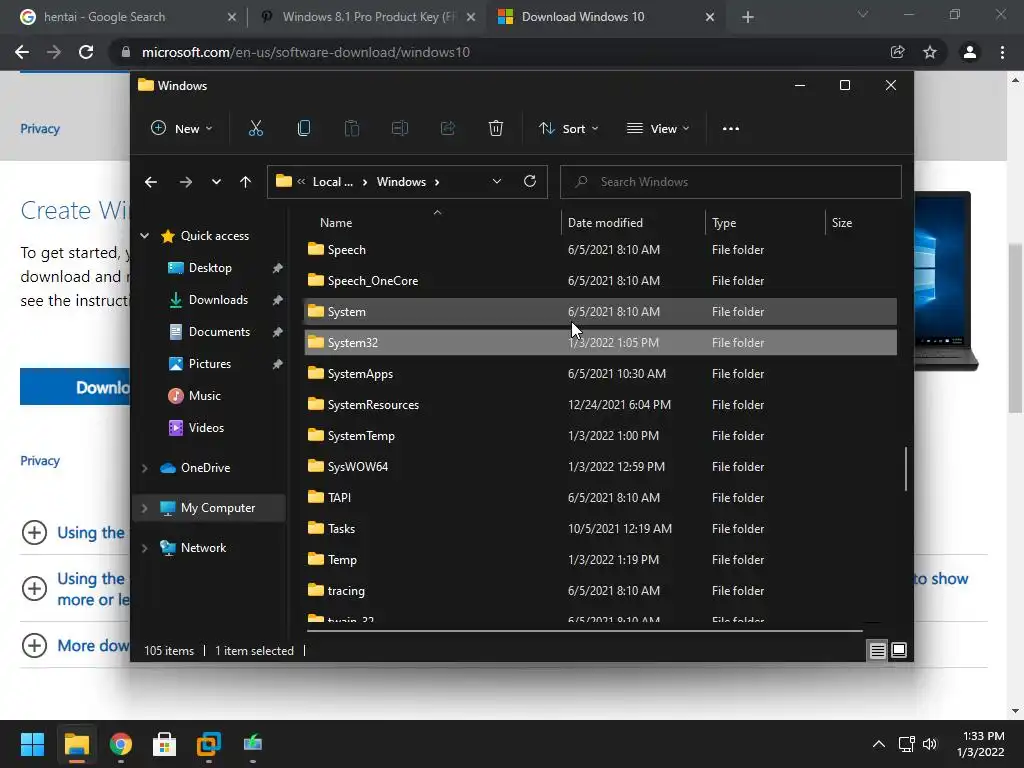Click the clock and date in taskbar
Screen dimensions: 1024x768
[981, 744]
